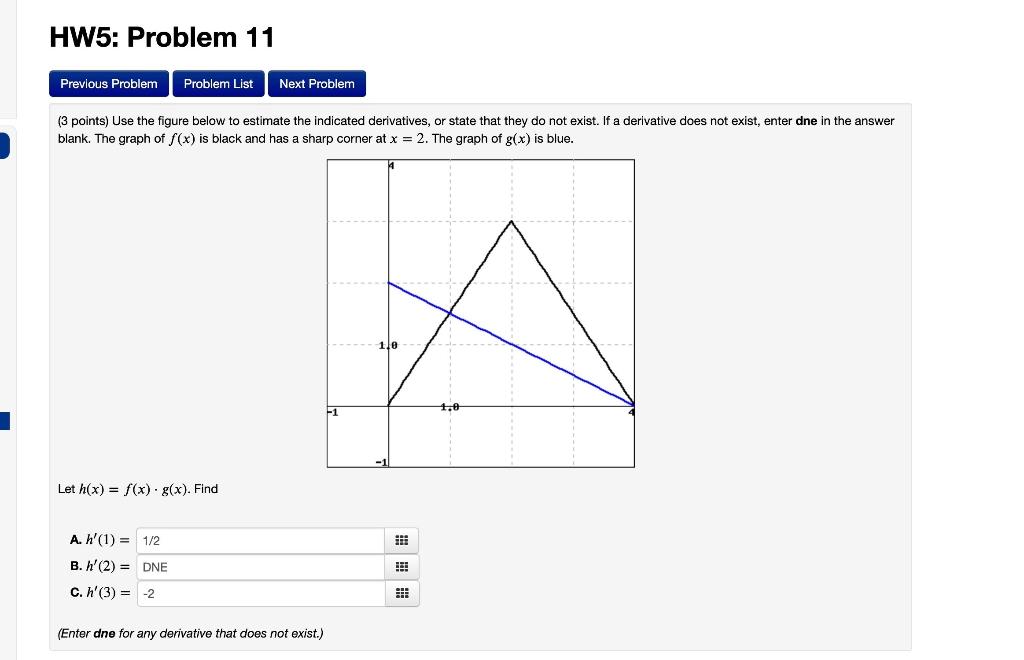Open the Problem List

point(218,84)
